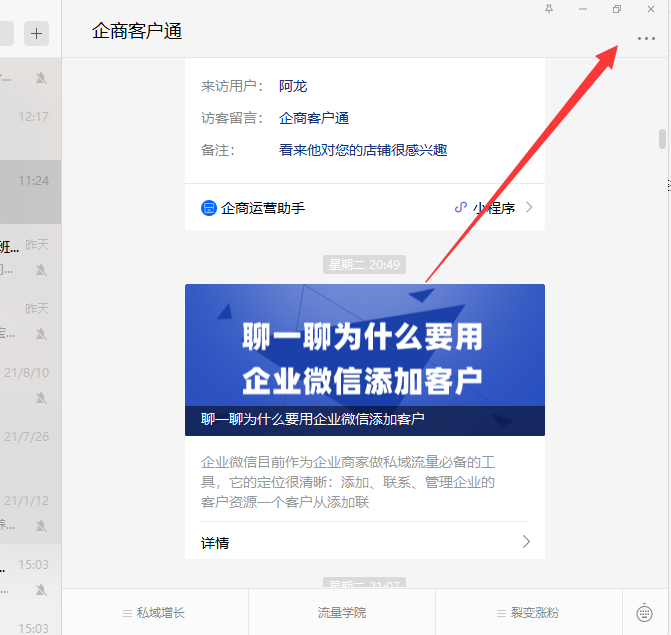
Task: Select the conversation dated 21/1/12
Action: (x=30, y=511)
